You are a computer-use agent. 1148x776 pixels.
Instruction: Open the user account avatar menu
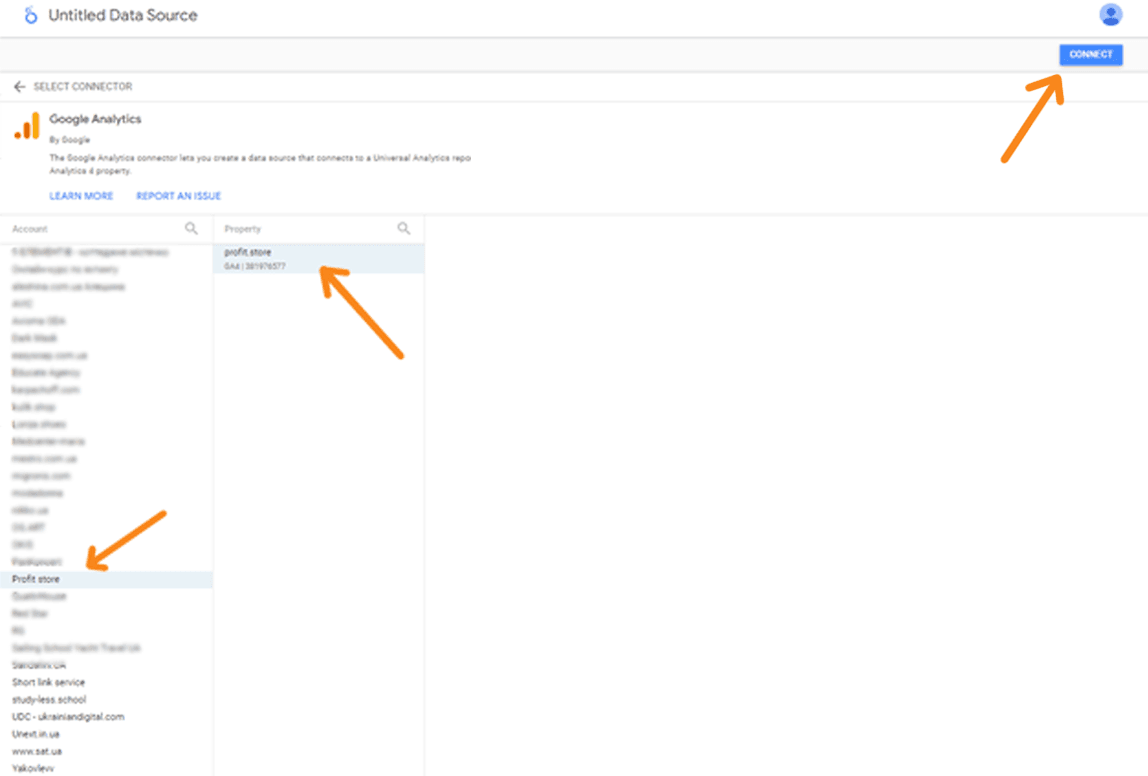1110,15
